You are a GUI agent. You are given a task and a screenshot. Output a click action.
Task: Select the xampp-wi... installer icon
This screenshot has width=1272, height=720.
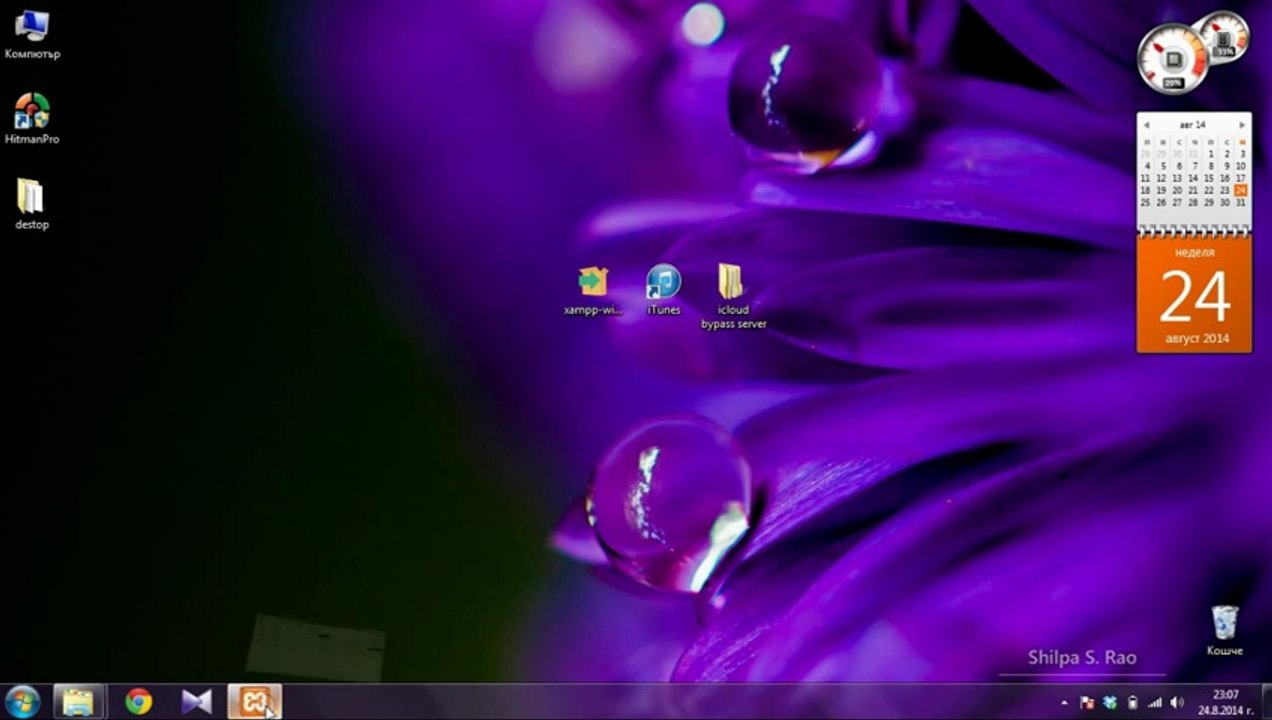click(x=593, y=283)
